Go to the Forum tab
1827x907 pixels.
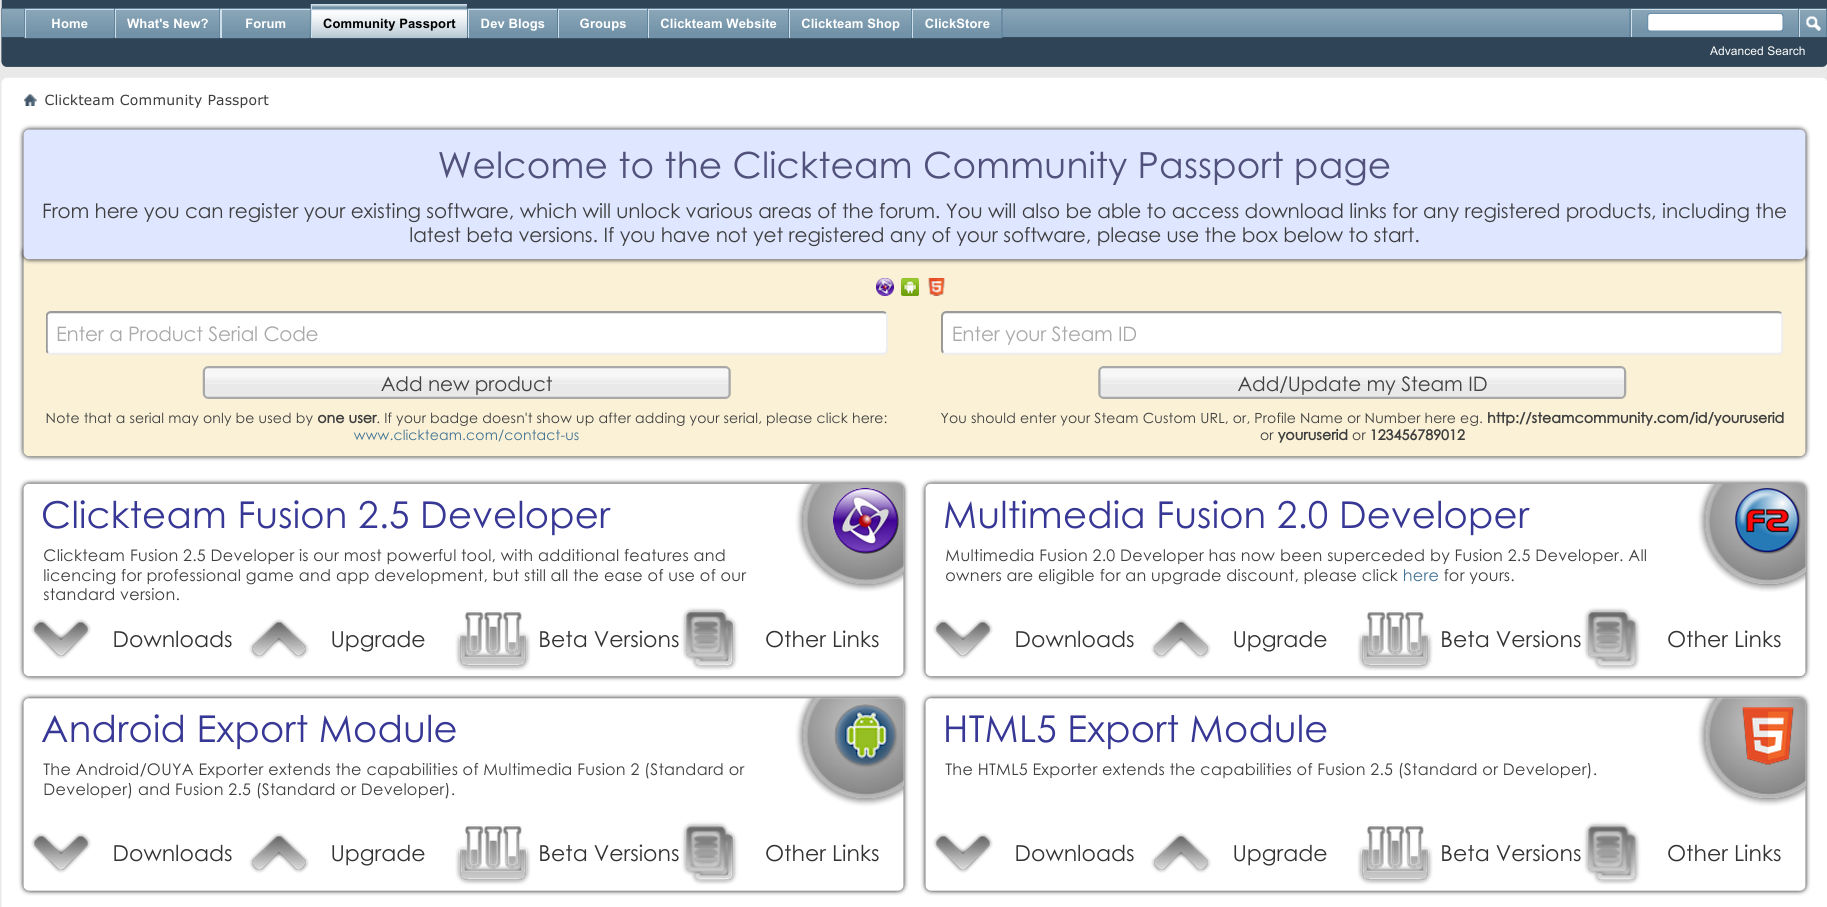point(265,23)
